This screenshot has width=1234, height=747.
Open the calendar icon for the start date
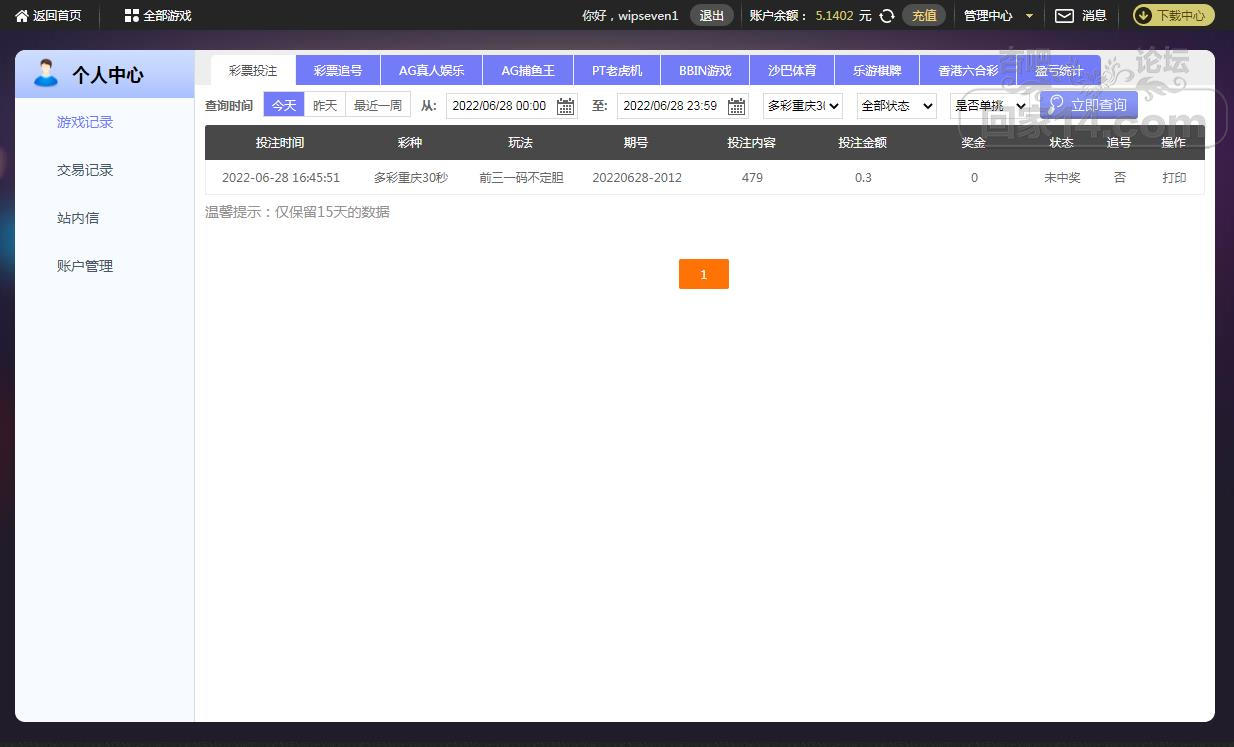pyautogui.click(x=565, y=106)
